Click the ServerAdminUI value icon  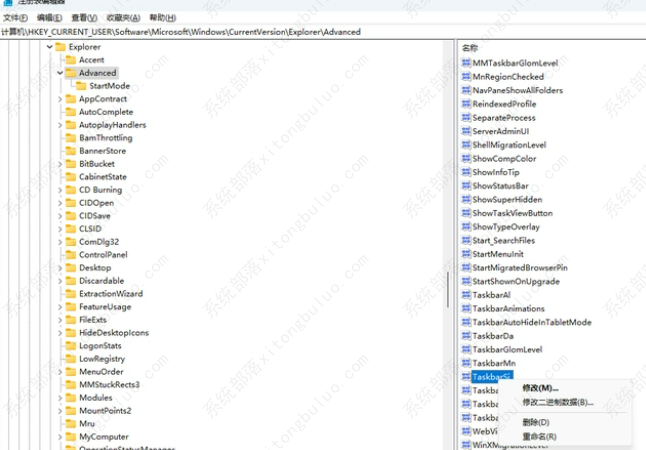[x=466, y=131]
